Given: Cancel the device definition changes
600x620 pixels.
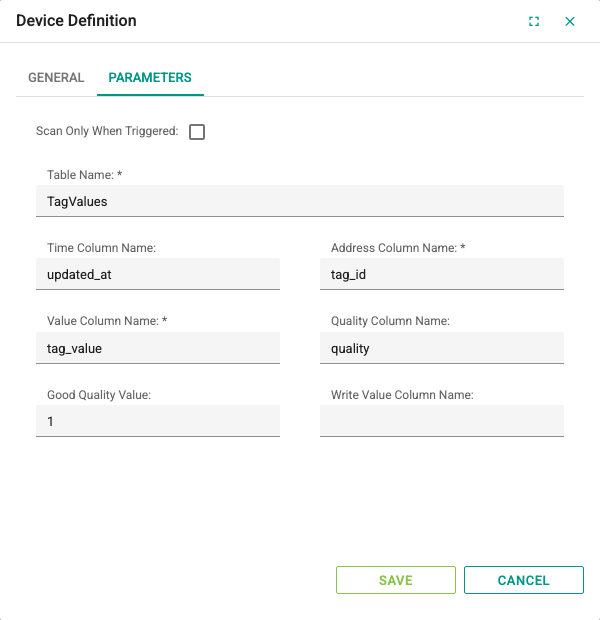Looking at the screenshot, I should click(x=524, y=580).
